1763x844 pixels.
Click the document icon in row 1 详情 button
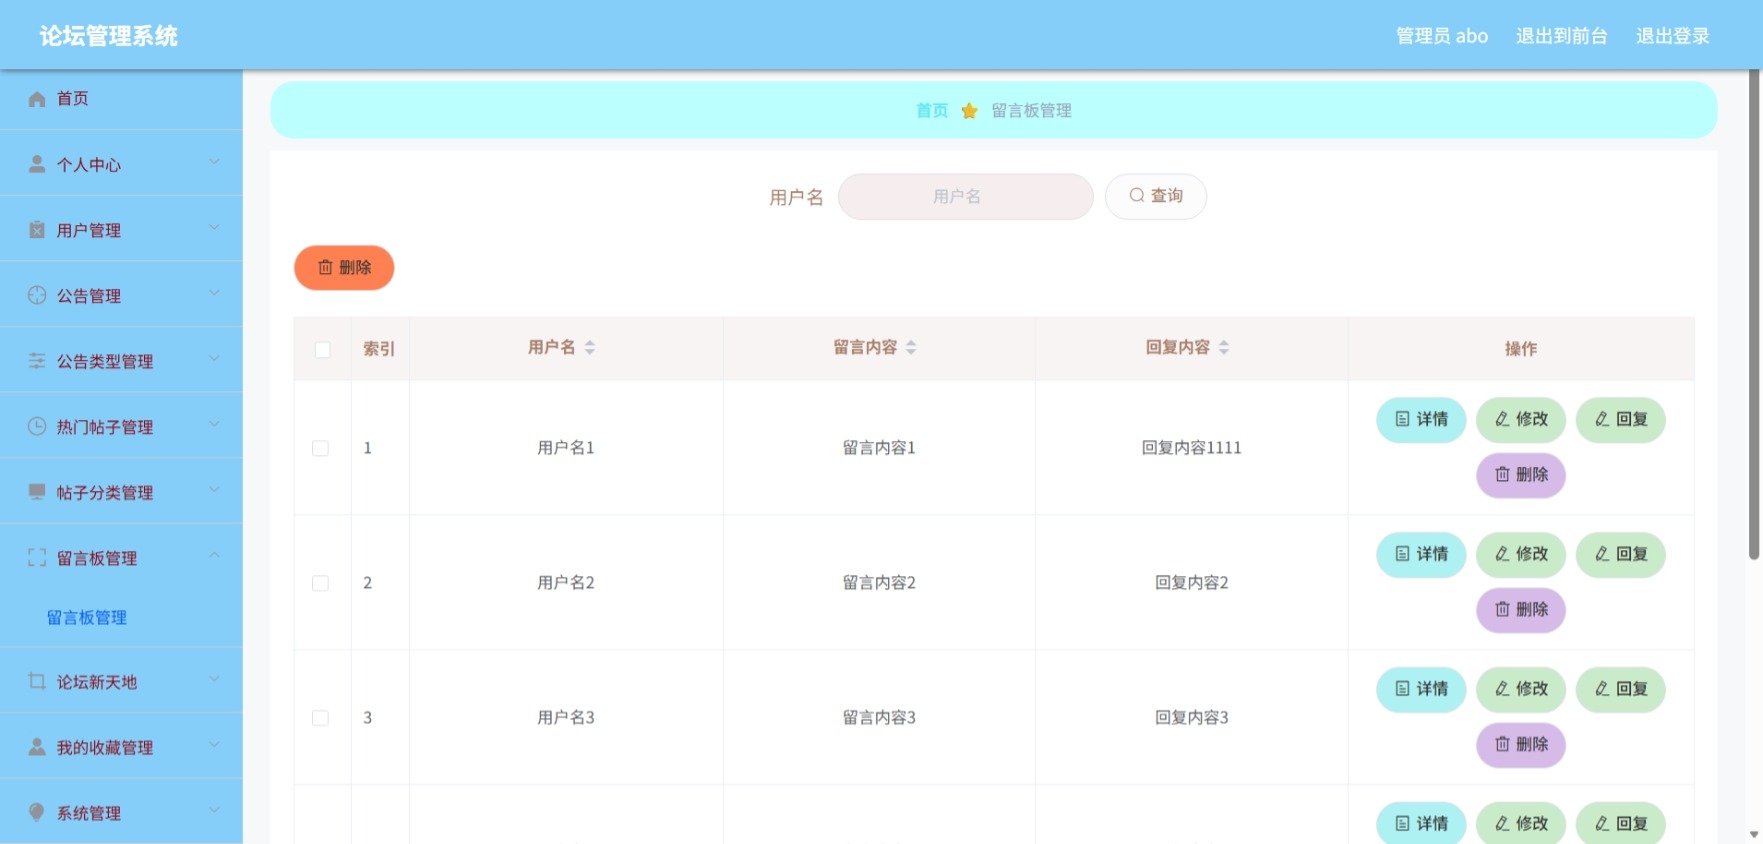click(1403, 419)
